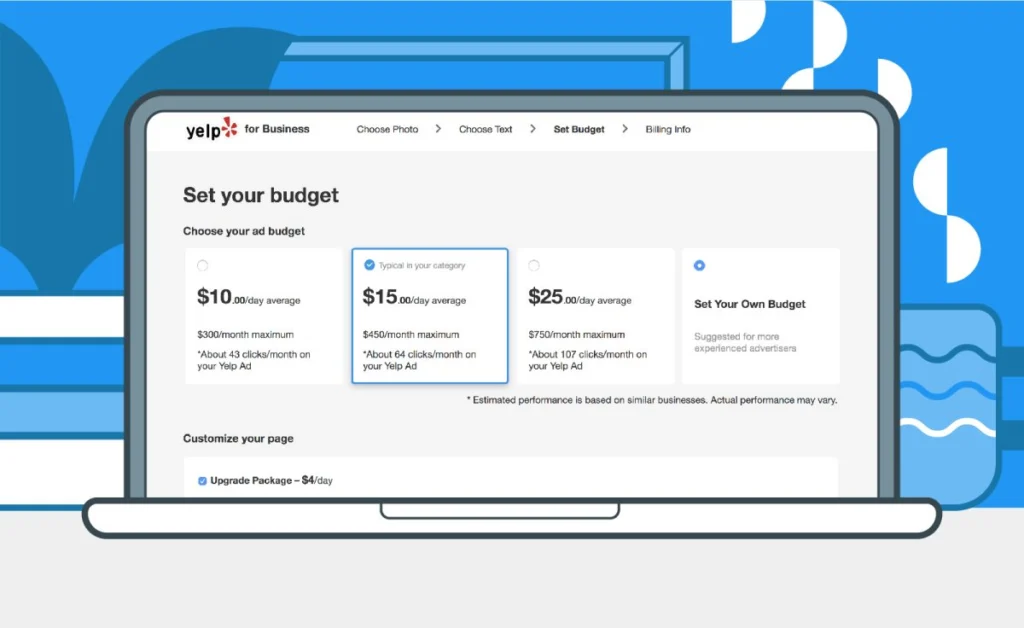Switch to the Choose Text step
The height and width of the screenshot is (628, 1024).
click(485, 129)
